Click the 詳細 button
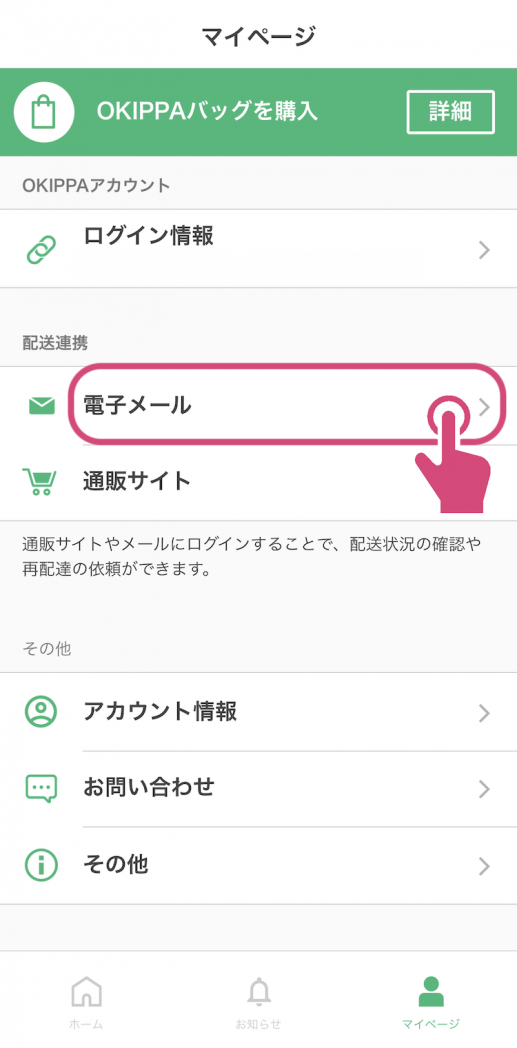517x1048 pixels. [451, 112]
